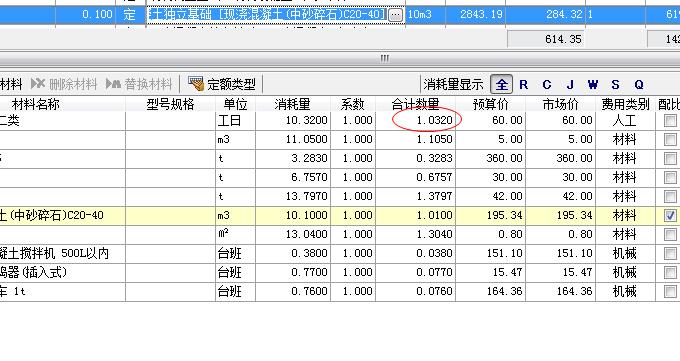This screenshot has height=361, width=680.
Task: Click the 单位 column header
Action: click(x=235, y=104)
